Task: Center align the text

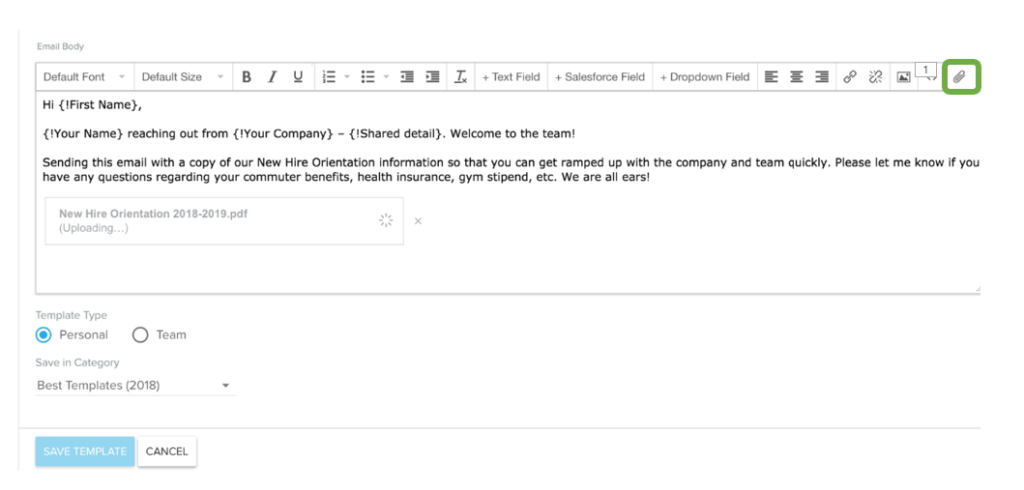Action: 797,77
